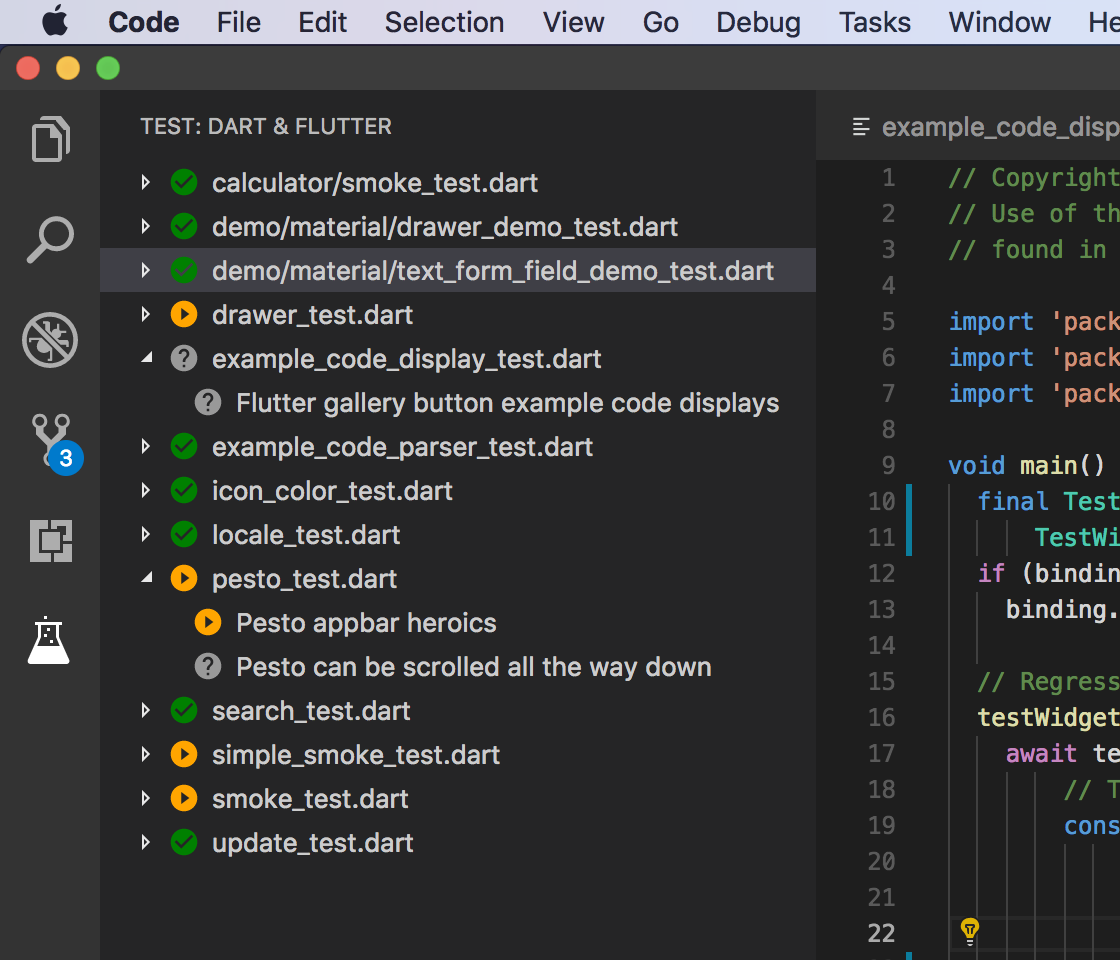Click orange run icon beside drawer_test.dart
Screen dimensions: 1120x960
[x=183, y=315]
